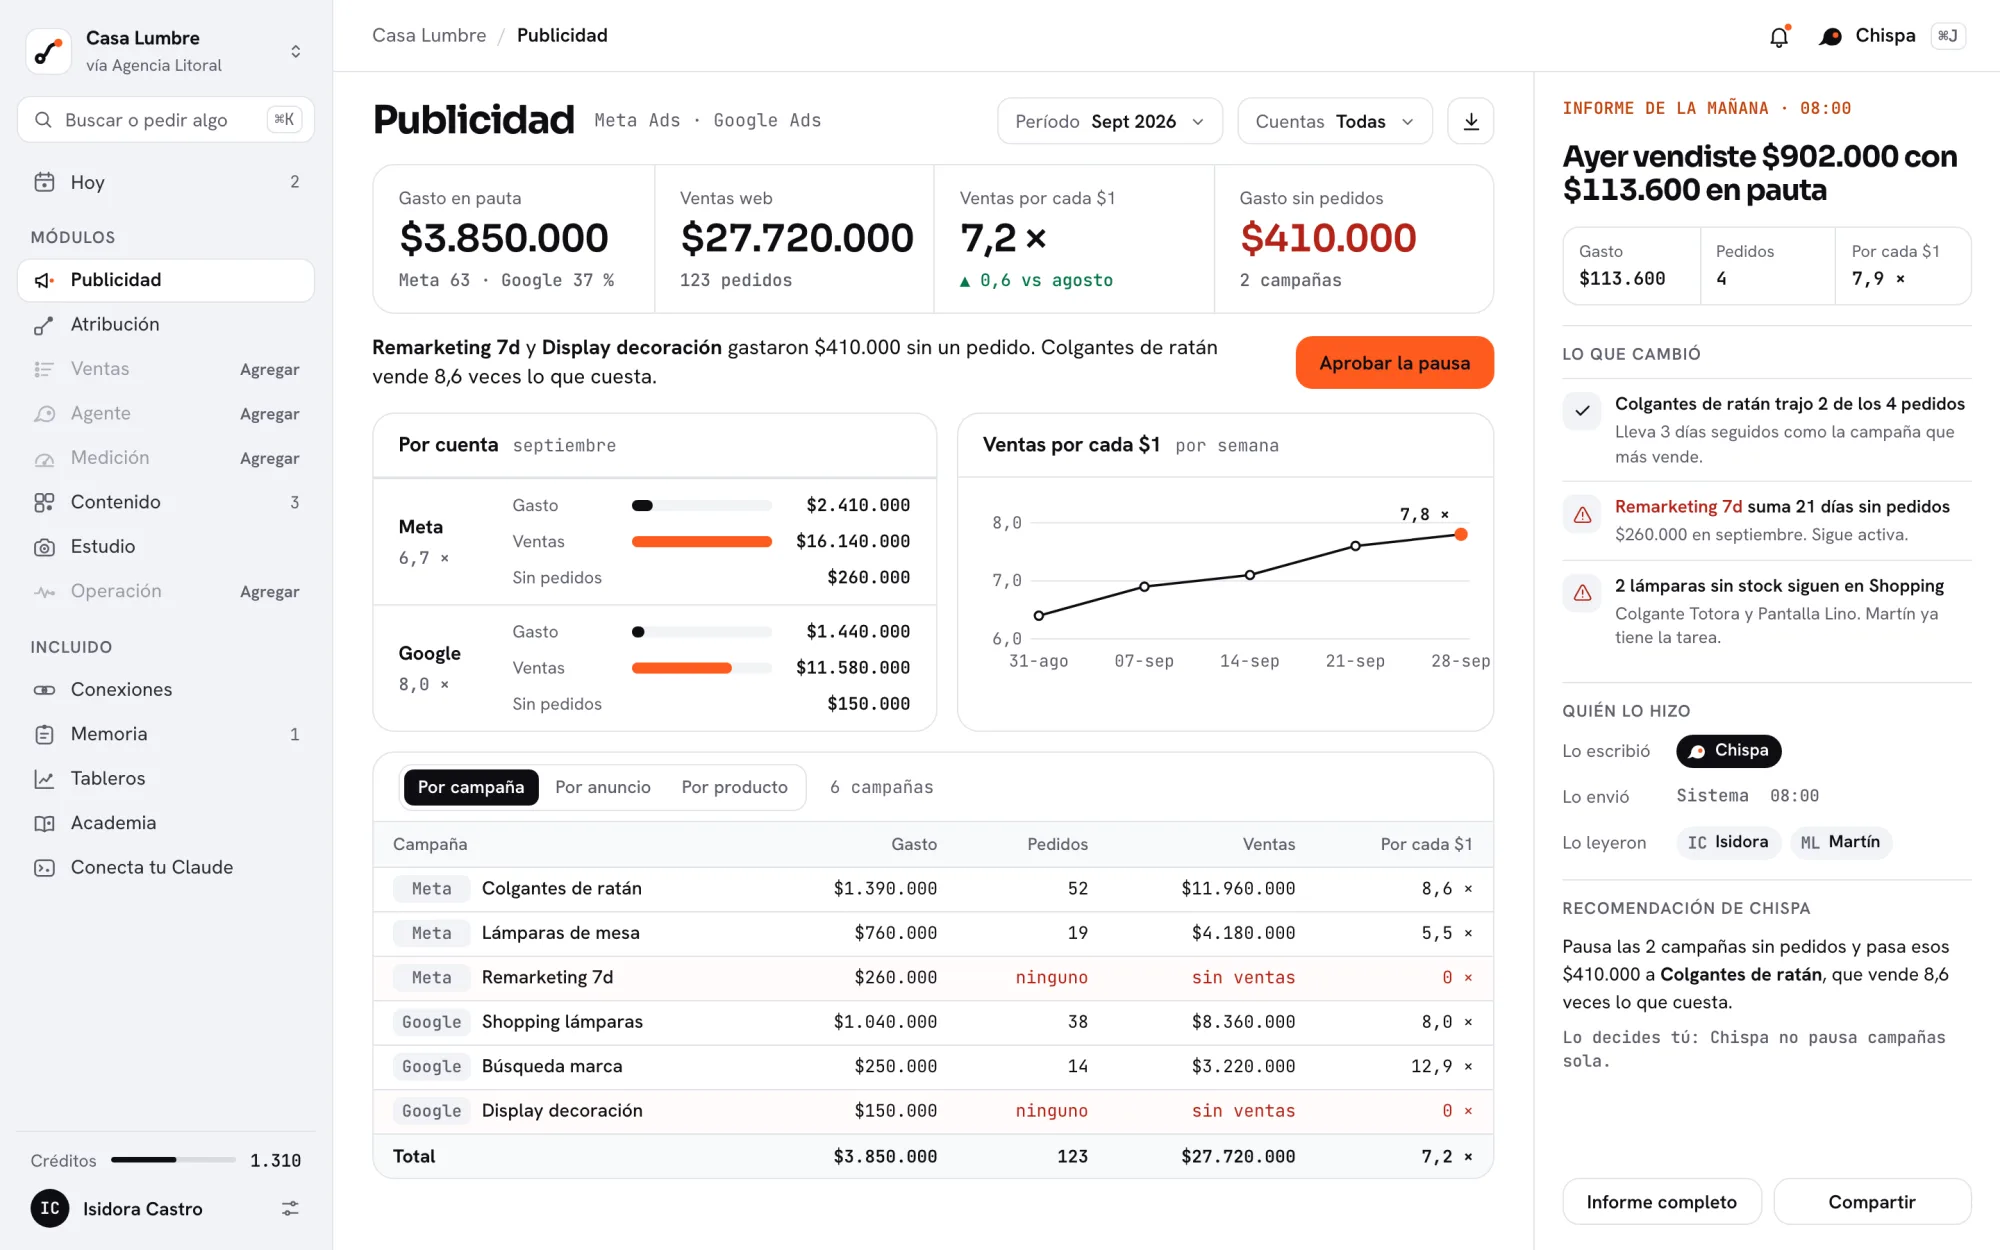The width and height of the screenshot is (2000, 1250).
Task: Open Conexiones link icon
Action: click(x=44, y=690)
